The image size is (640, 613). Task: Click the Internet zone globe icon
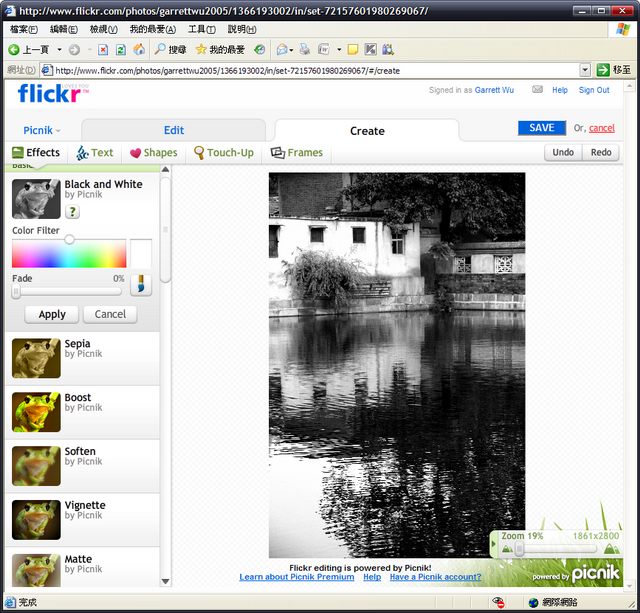533,602
